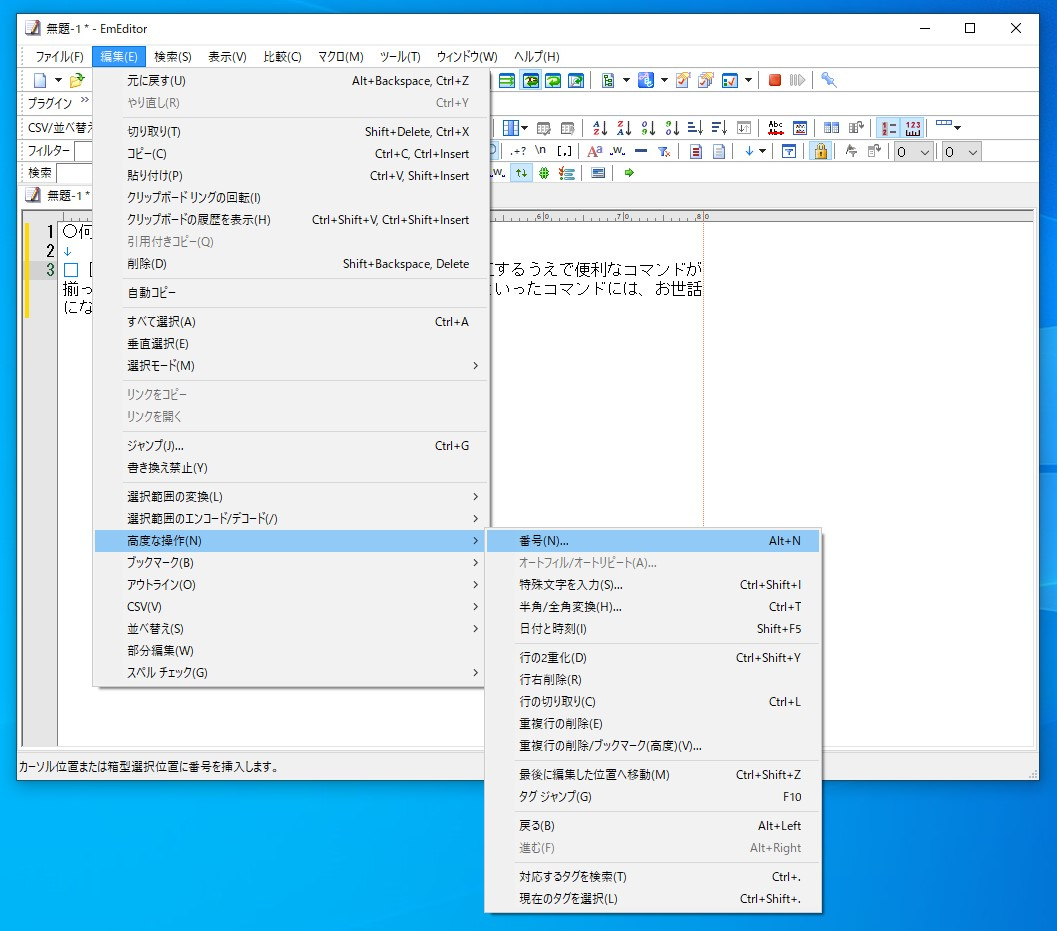Viewport: 1057px width, 931px height.
Task: Select 番号(N)... from the submenu
Action: [x=653, y=541]
